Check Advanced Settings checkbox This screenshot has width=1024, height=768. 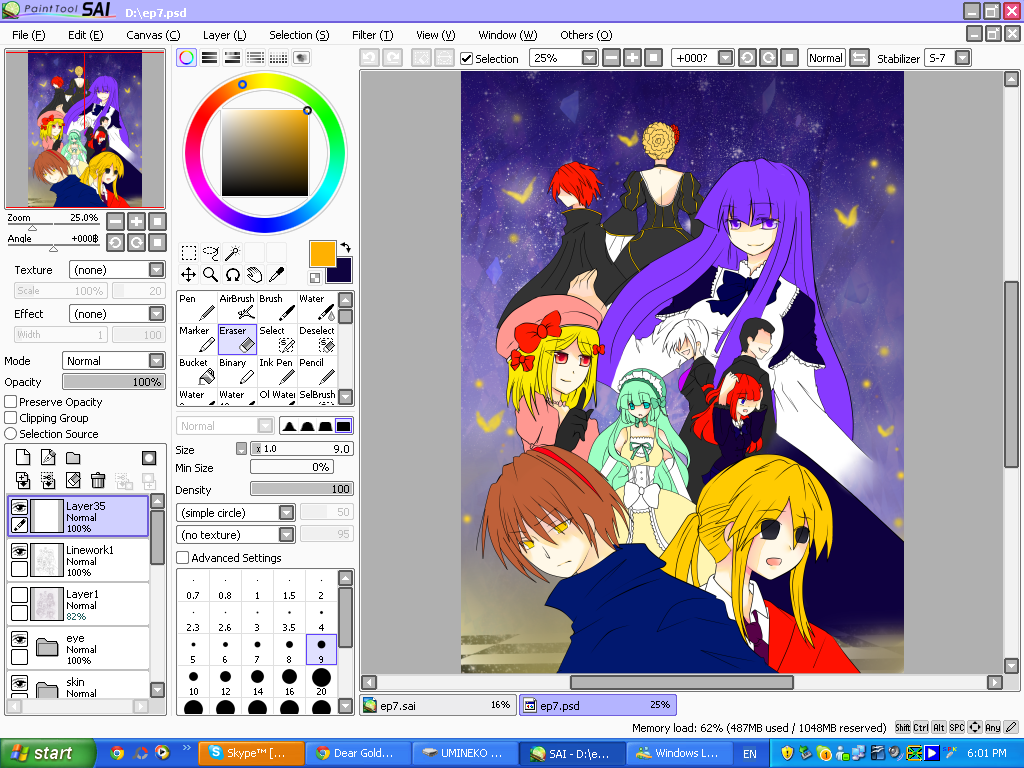183,558
